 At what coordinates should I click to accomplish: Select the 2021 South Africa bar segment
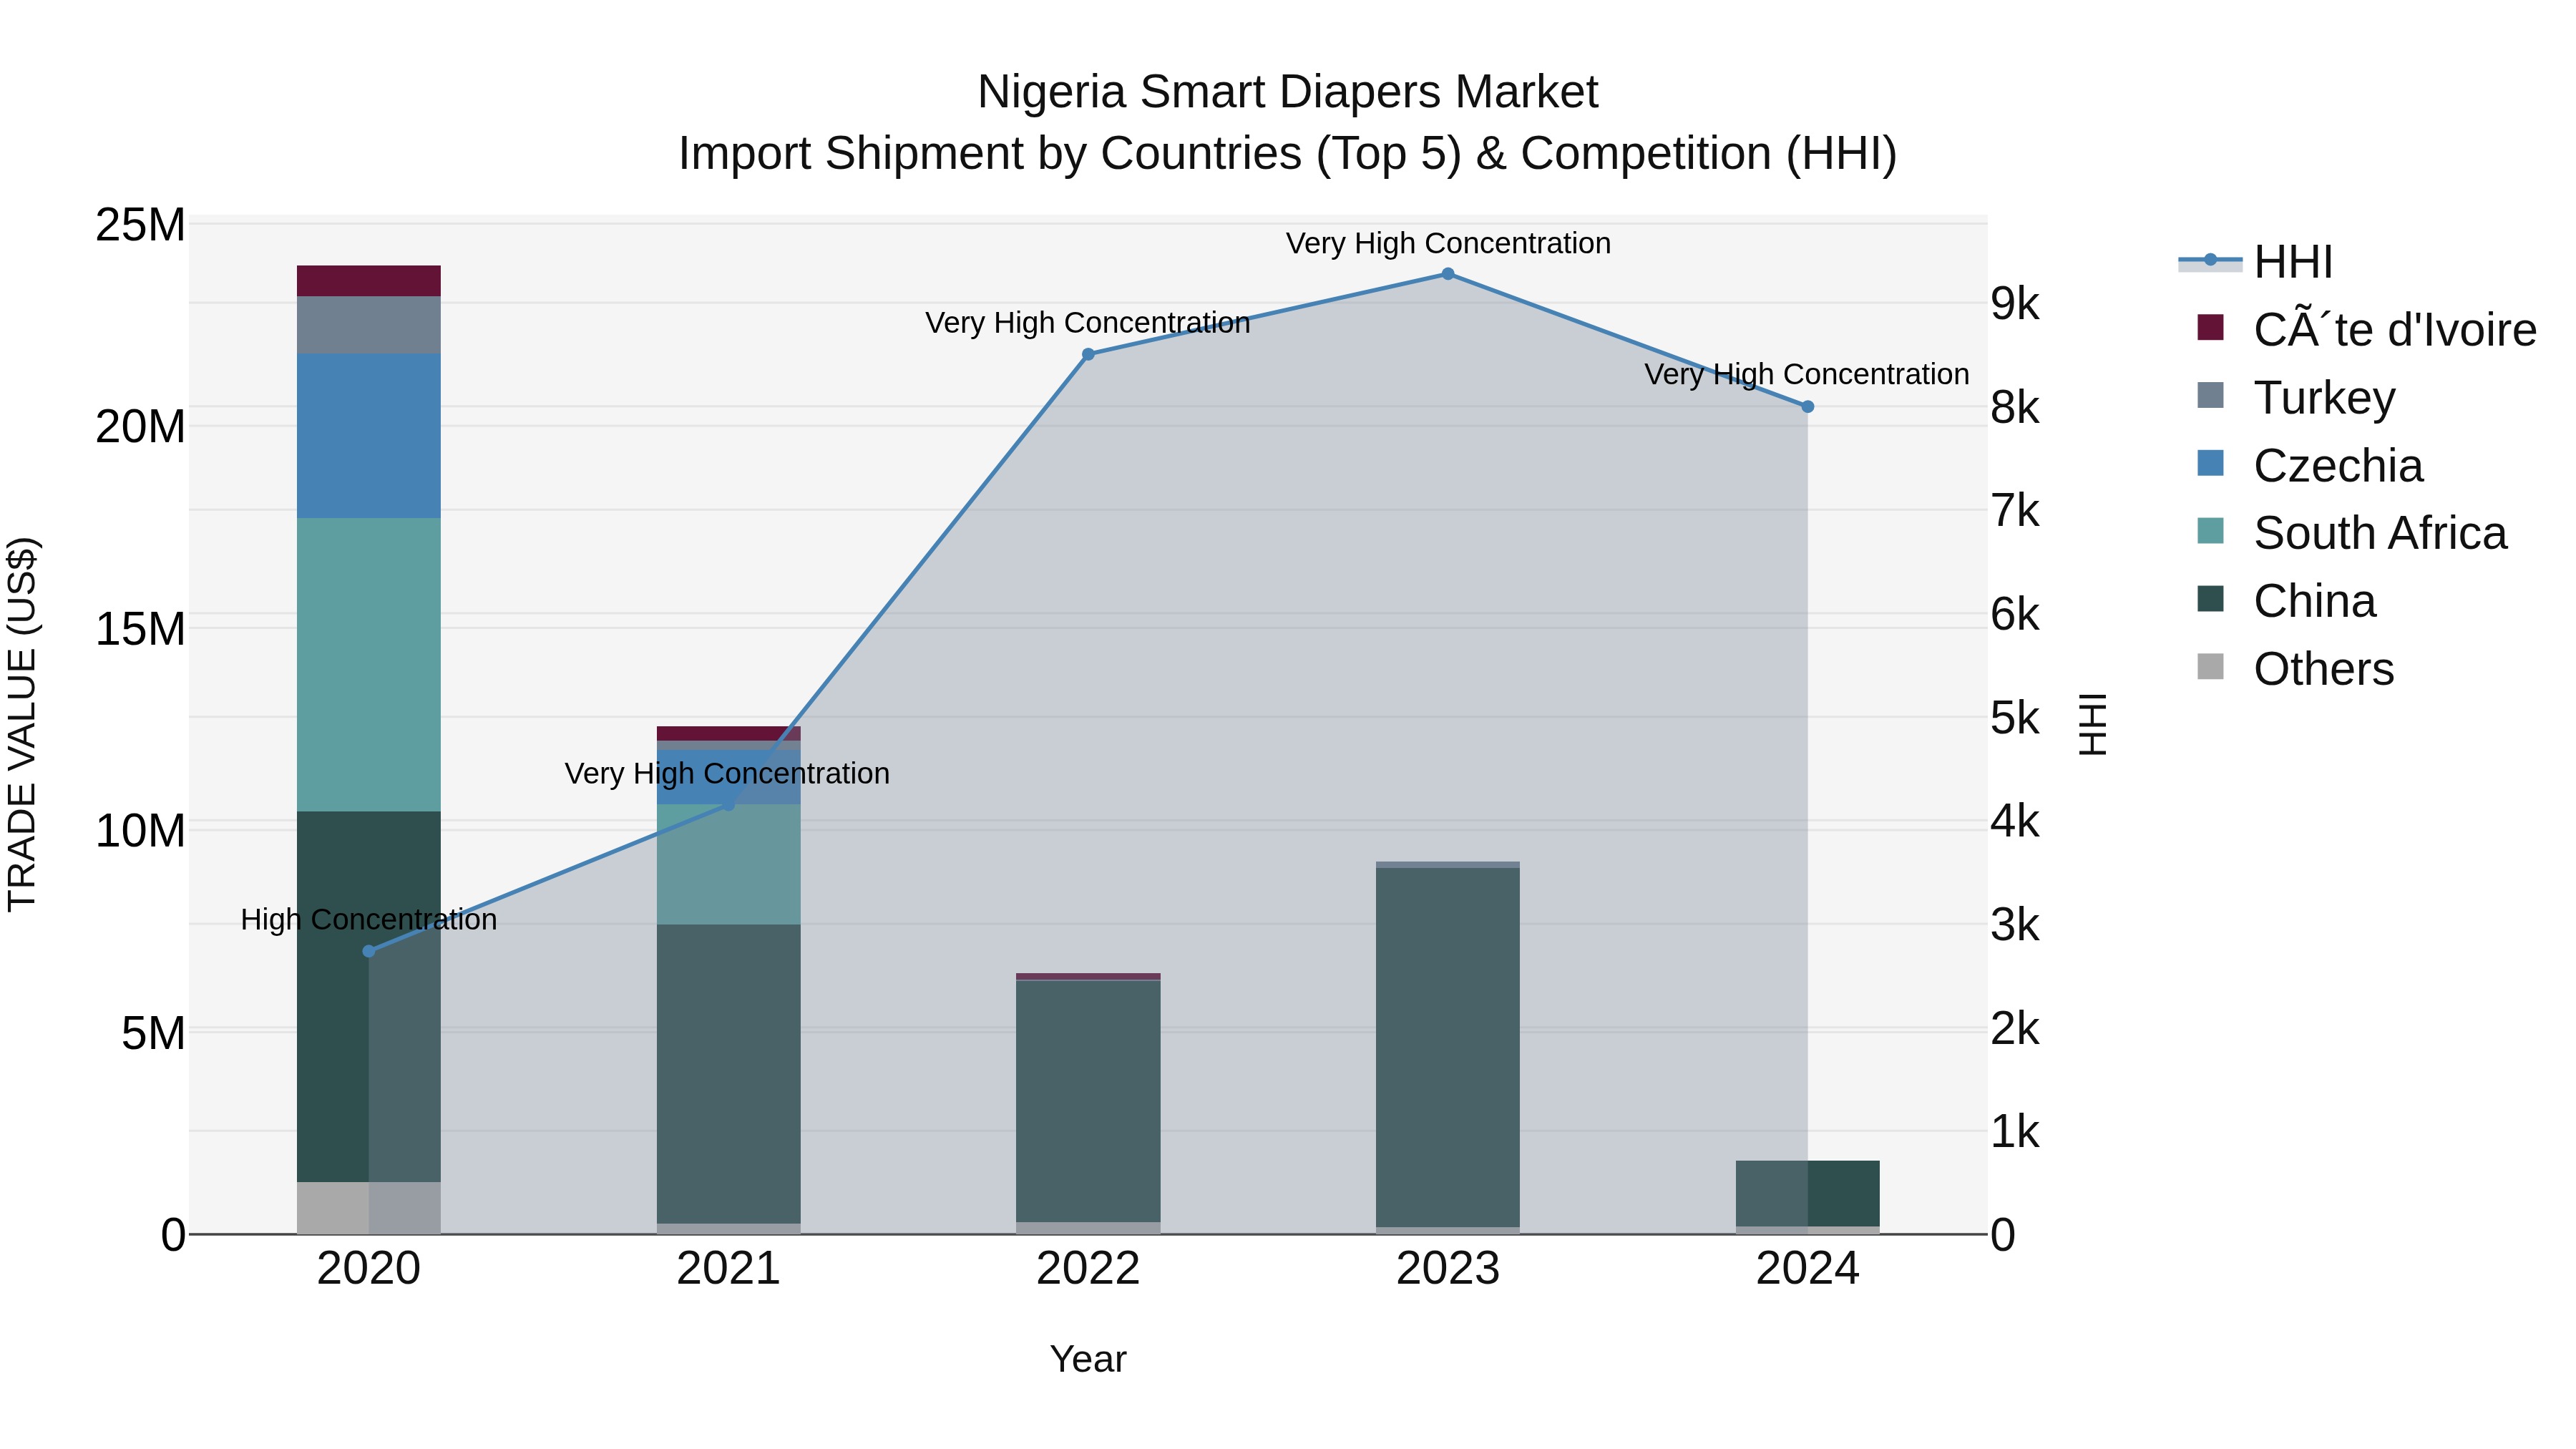point(729,865)
